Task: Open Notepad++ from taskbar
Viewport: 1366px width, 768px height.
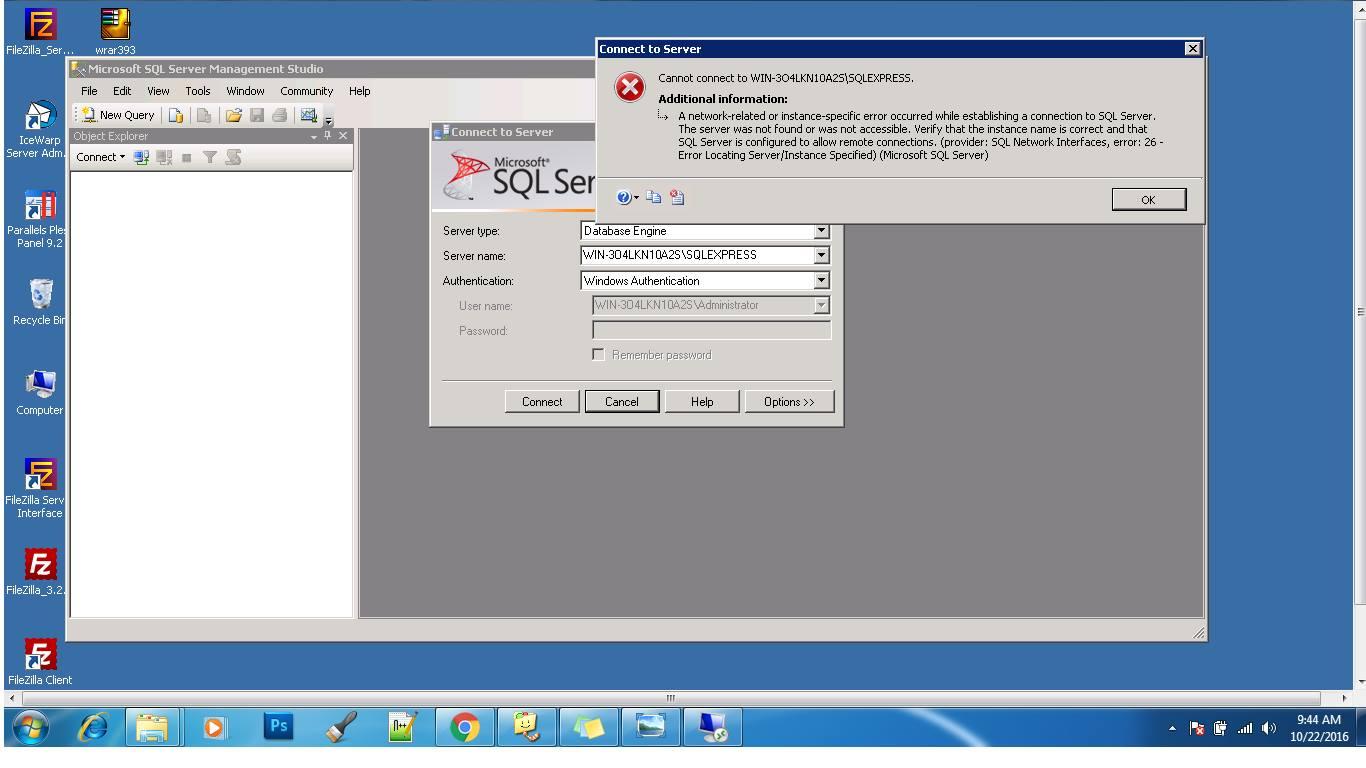Action: click(x=402, y=727)
